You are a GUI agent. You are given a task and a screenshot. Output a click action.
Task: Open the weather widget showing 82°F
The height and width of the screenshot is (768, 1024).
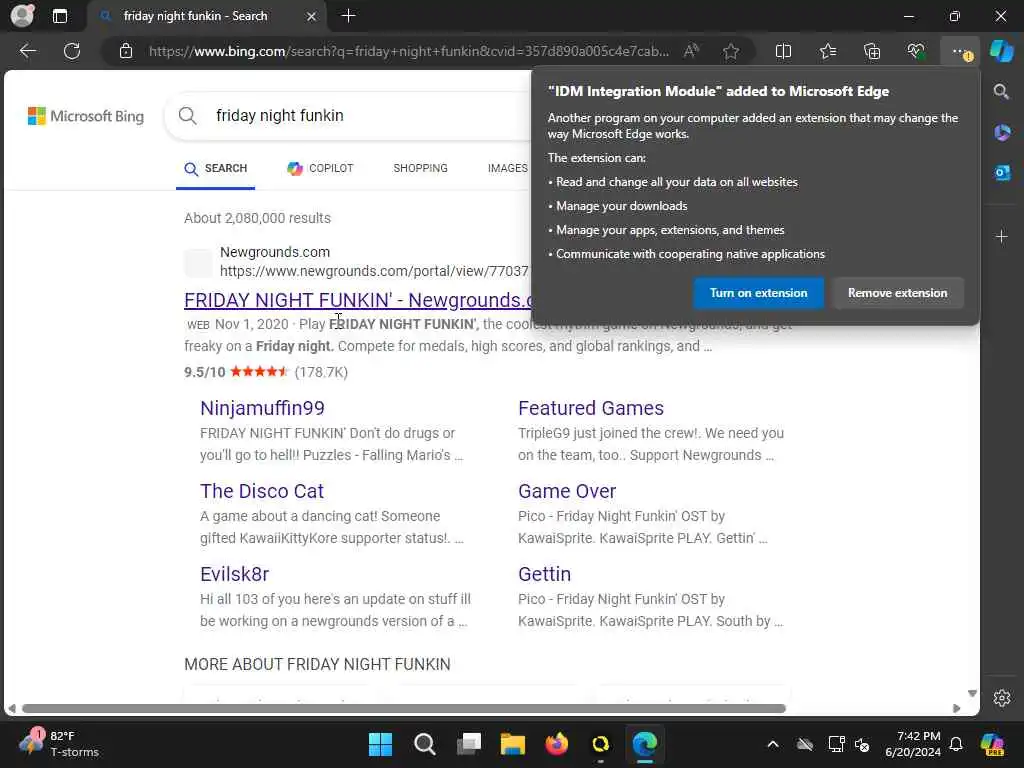pos(59,744)
